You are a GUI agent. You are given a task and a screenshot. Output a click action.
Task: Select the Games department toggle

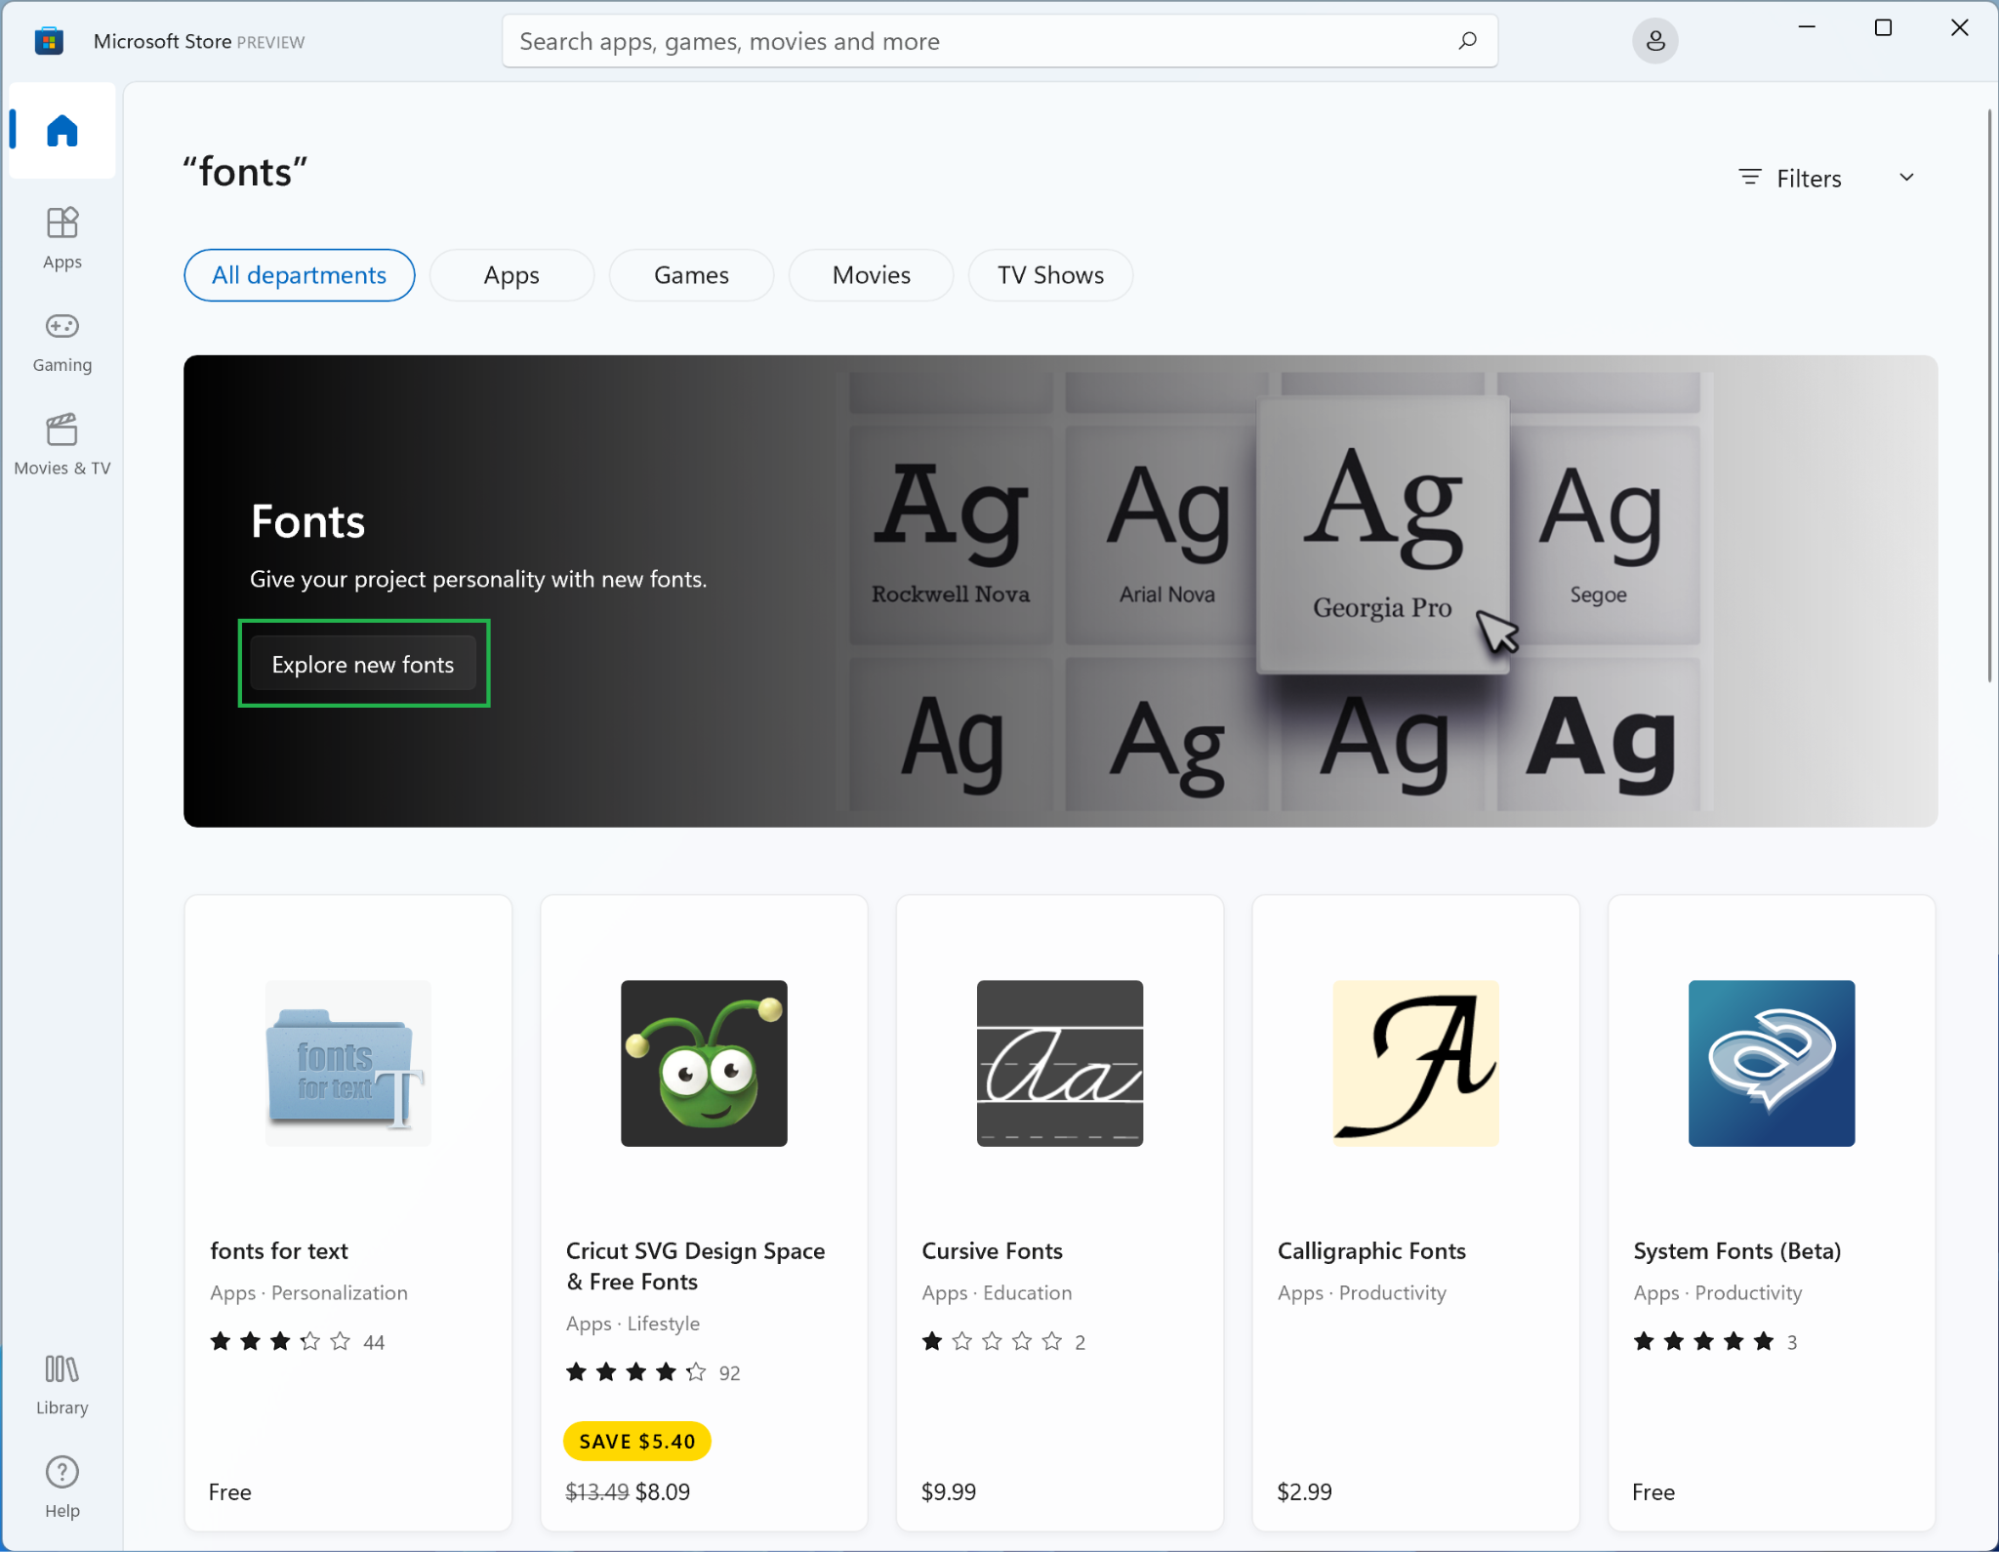pos(690,274)
